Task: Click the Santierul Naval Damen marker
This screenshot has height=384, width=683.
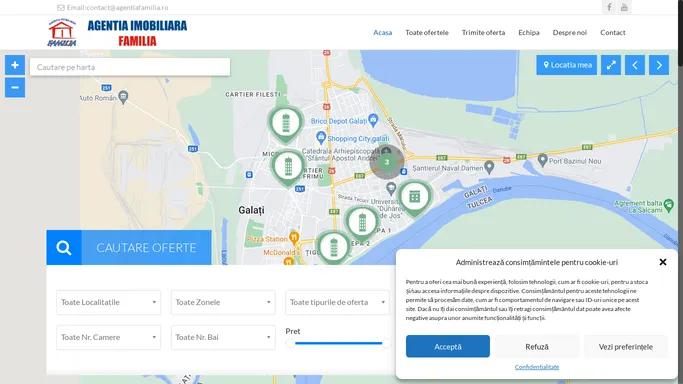Action: pos(489,167)
